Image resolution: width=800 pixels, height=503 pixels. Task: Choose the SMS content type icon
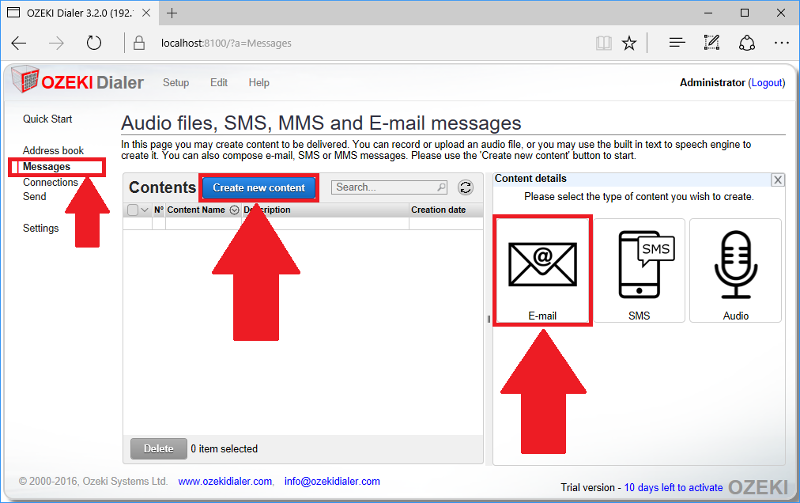coord(640,268)
